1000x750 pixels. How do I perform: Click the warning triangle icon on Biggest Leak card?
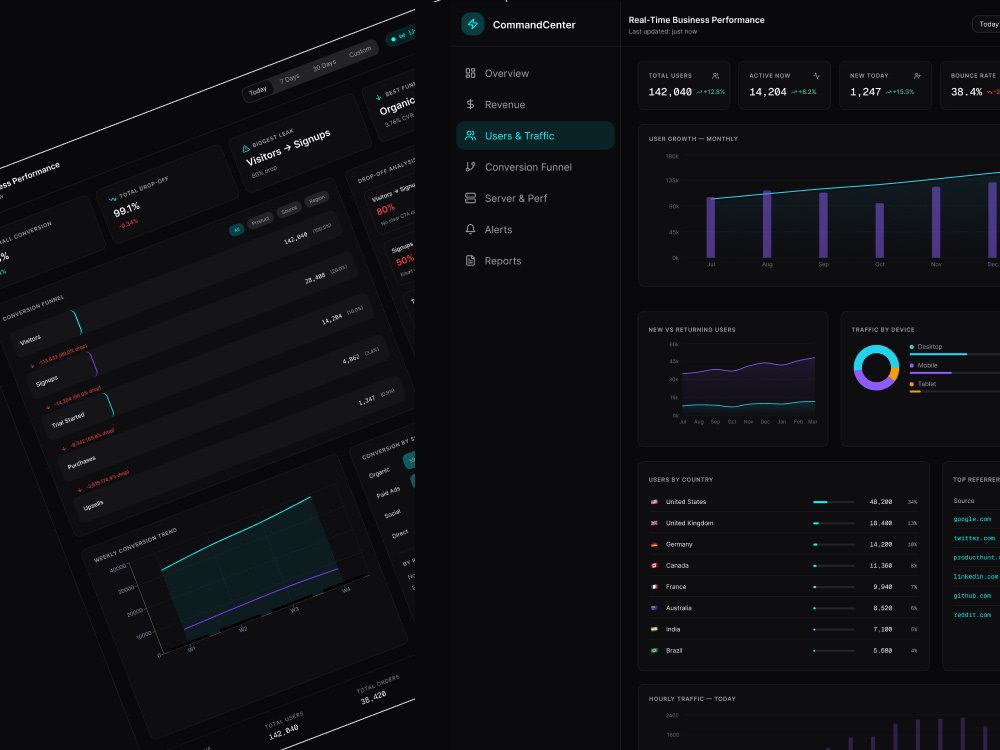coord(246,149)
